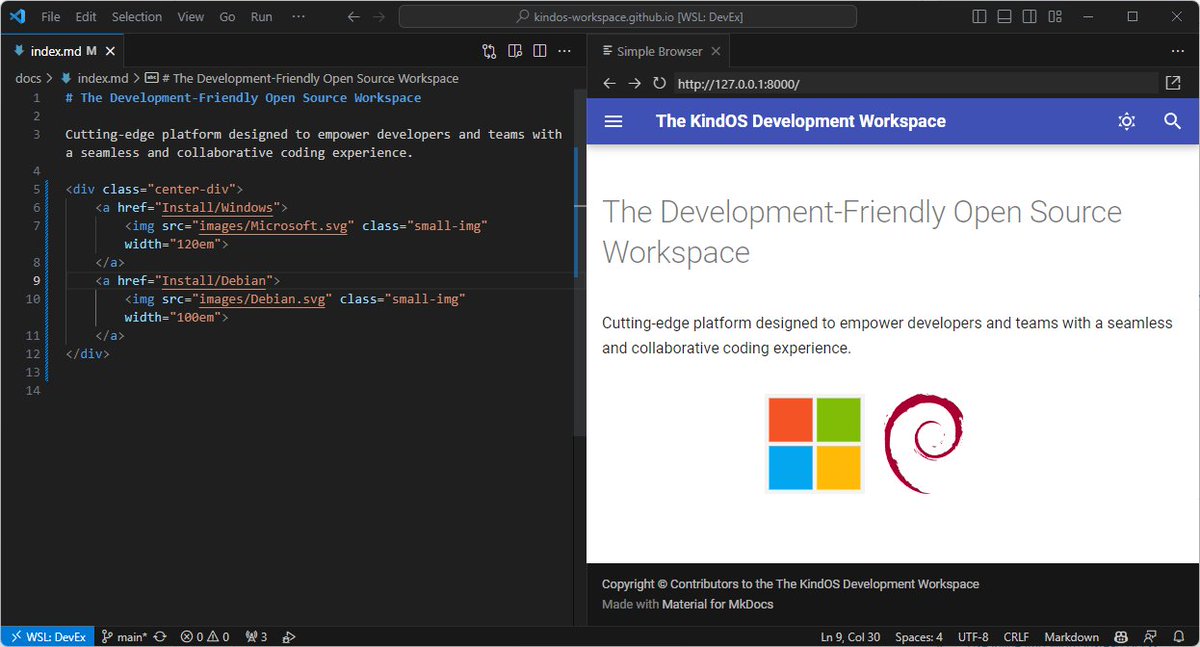Open the site search magnifier

[1173, 121]
